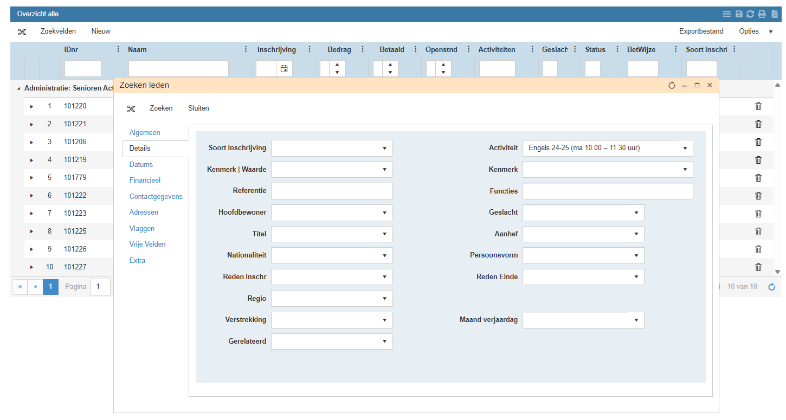Expand row 1 with ID 101220

(31, 106)
